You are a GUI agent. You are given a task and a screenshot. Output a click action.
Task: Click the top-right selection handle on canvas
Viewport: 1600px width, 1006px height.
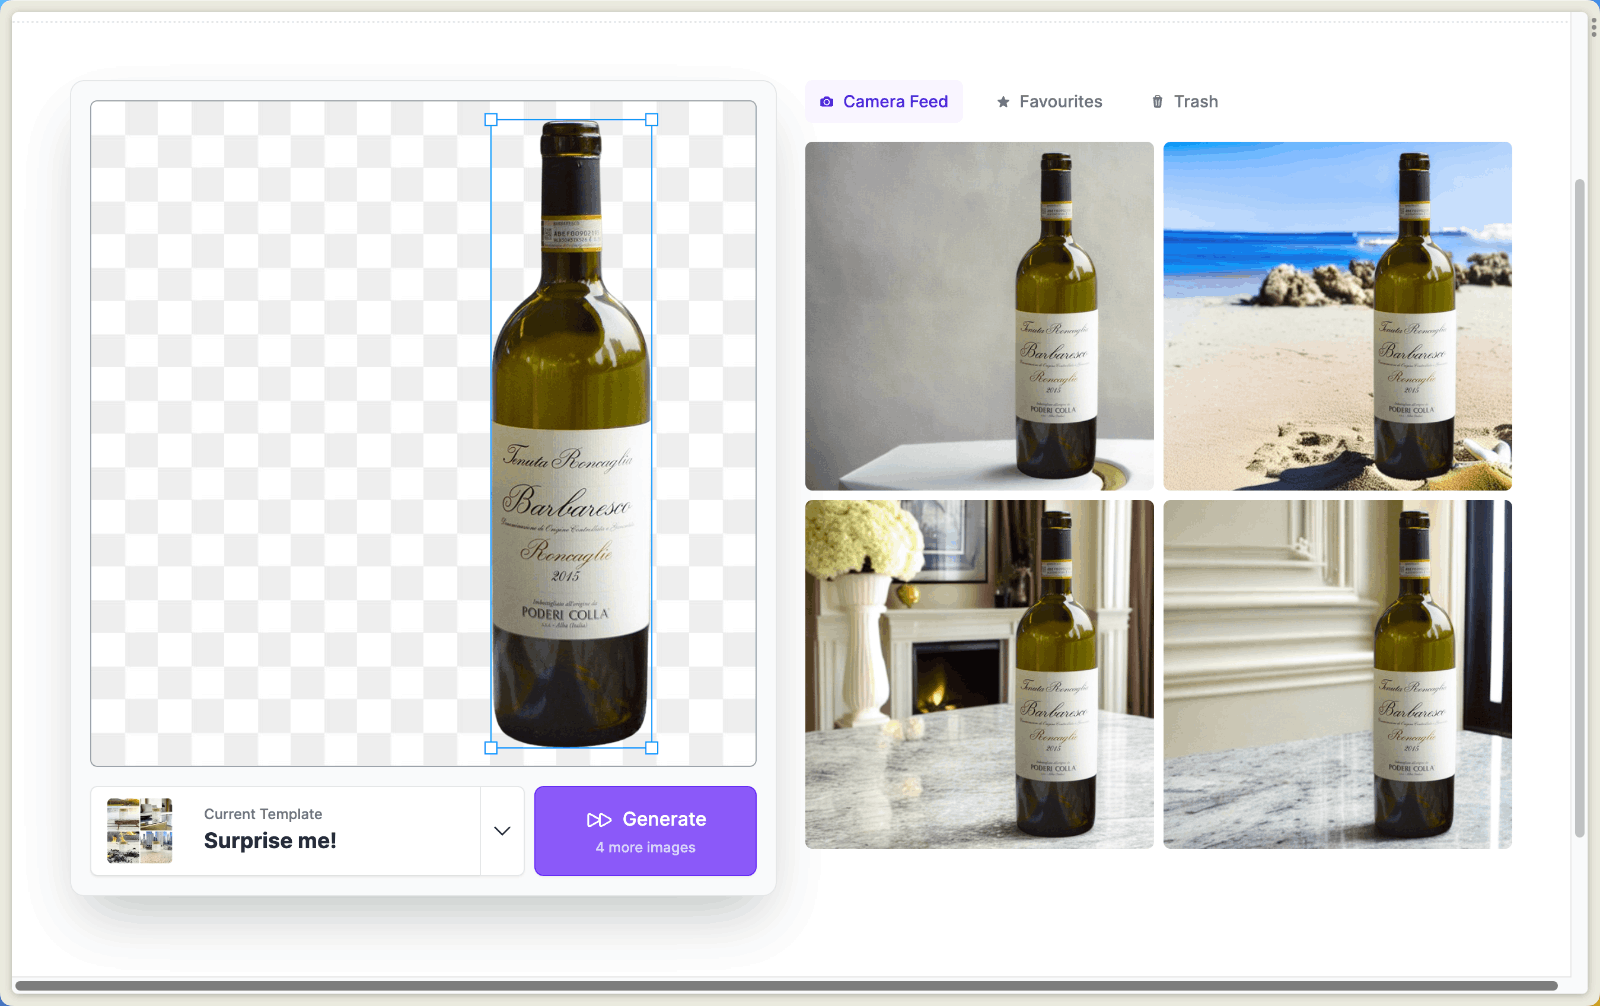(x=652, y=120)
